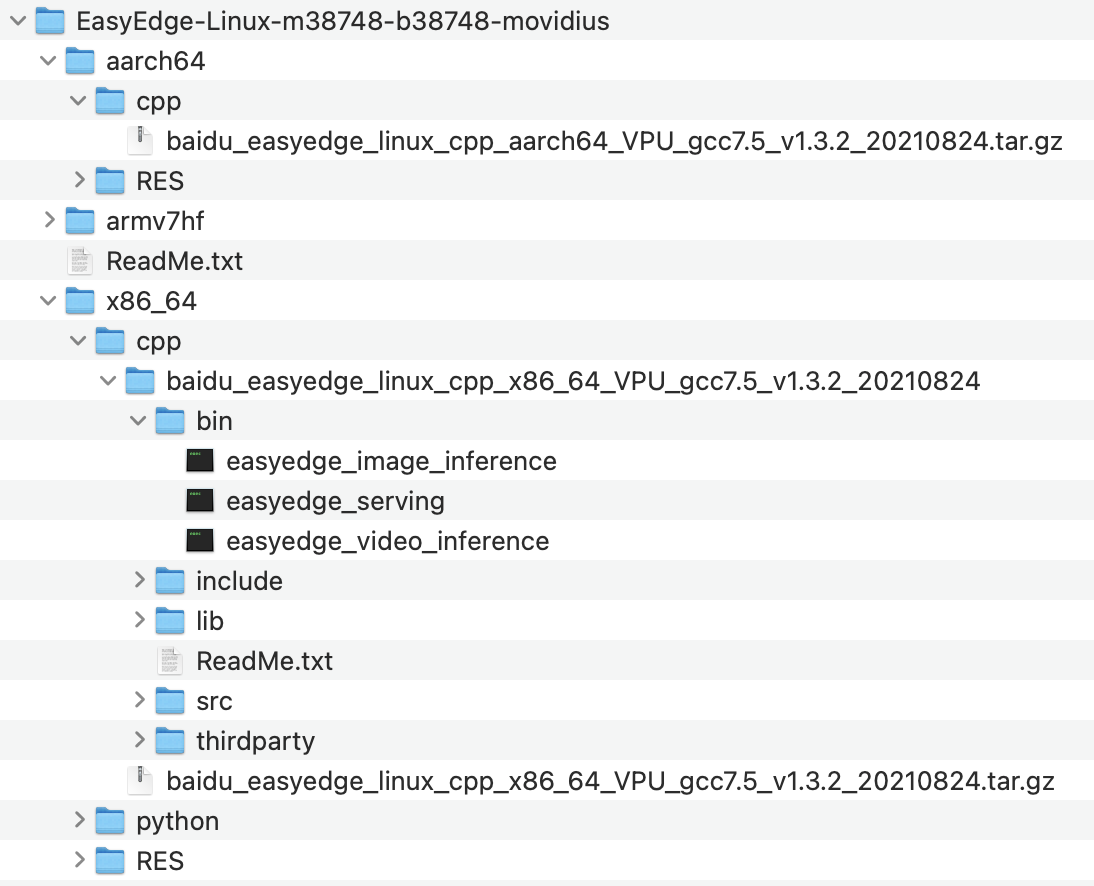
Task: Click the src folder icon
Action: point(170,700)
